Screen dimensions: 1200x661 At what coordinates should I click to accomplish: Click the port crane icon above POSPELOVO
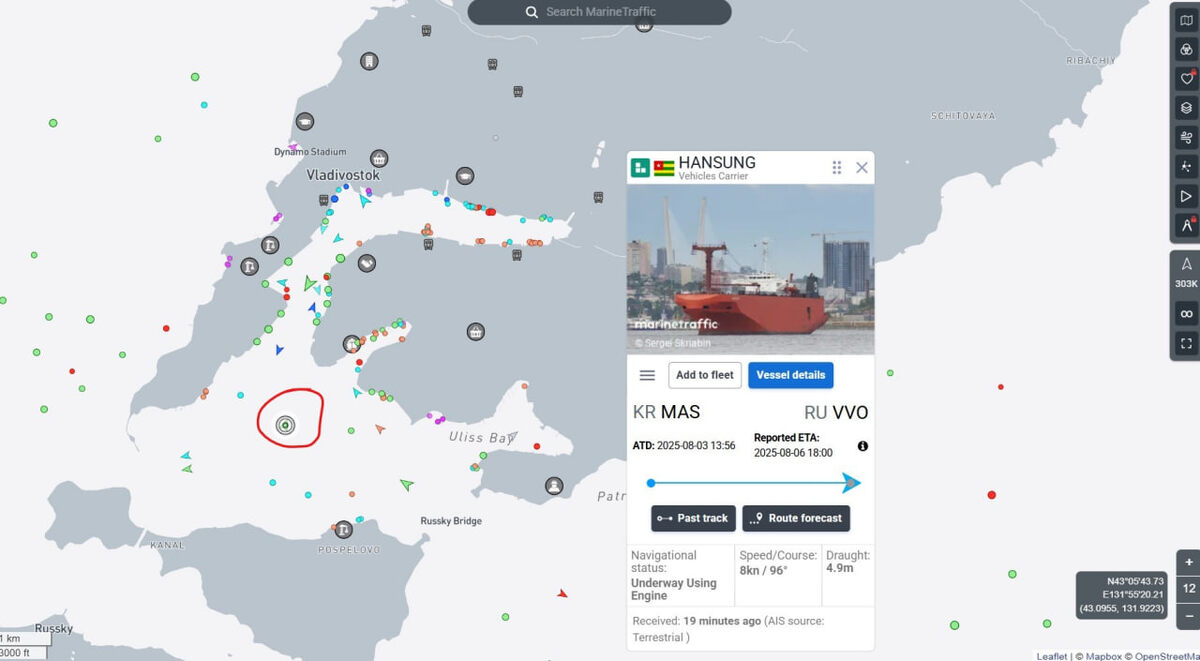click(344, 529)
